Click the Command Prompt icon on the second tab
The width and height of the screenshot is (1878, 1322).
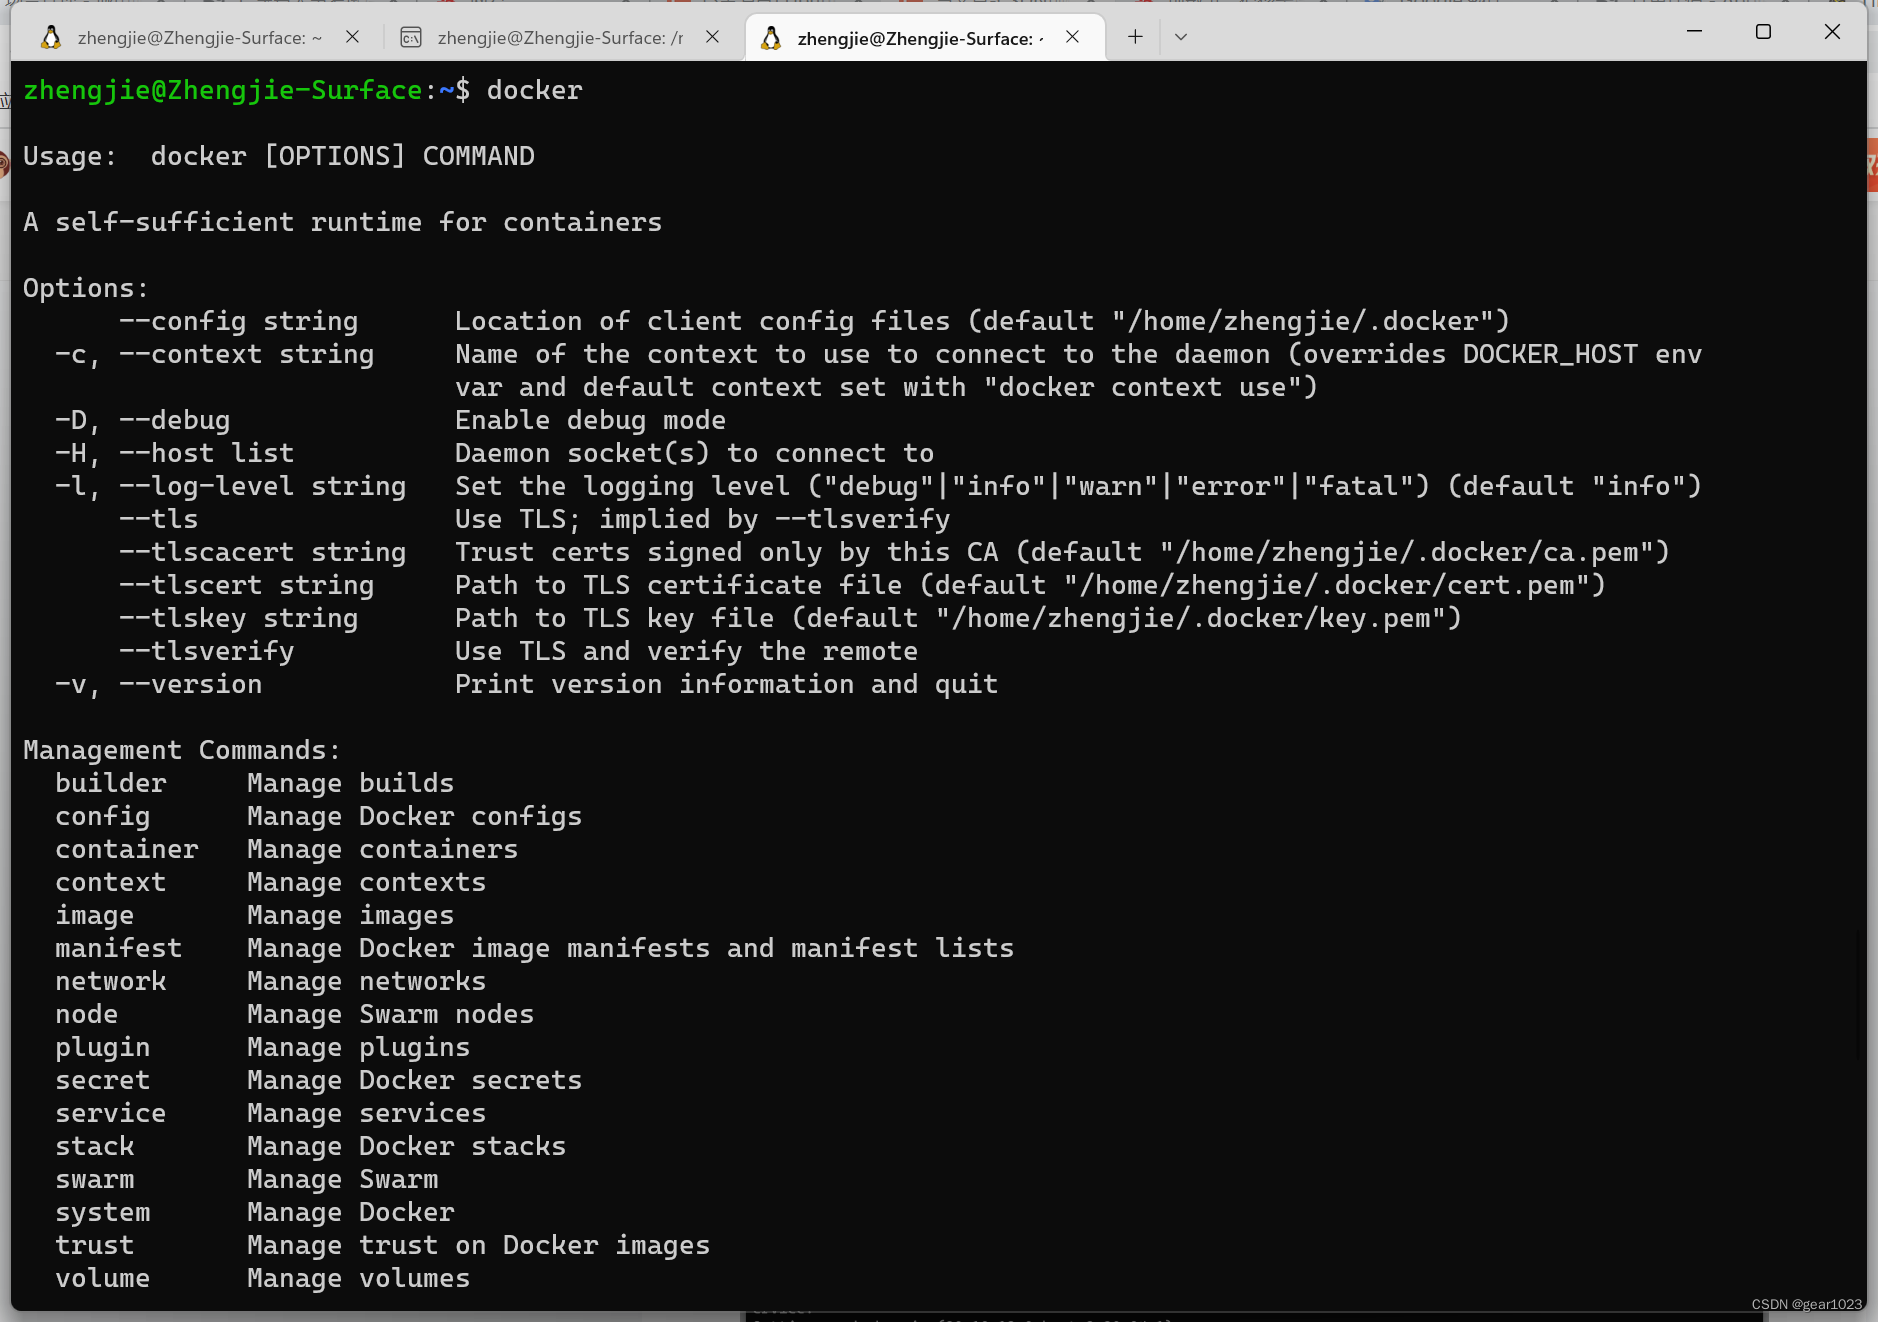point(412,37)
